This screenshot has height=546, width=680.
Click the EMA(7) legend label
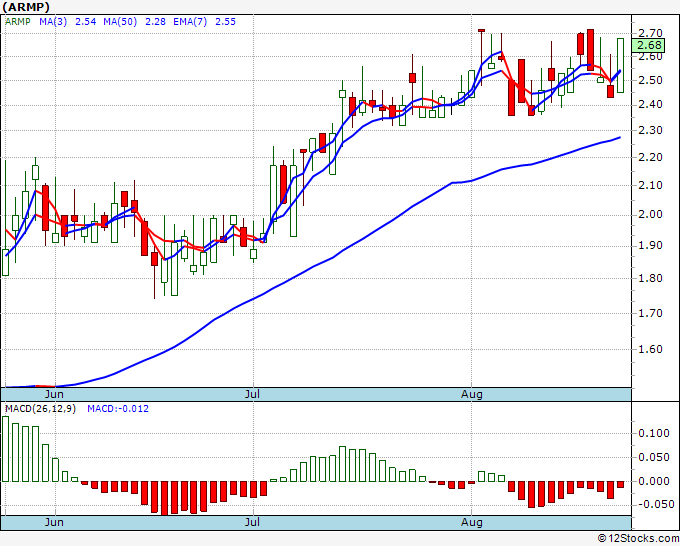pos(190,22)
